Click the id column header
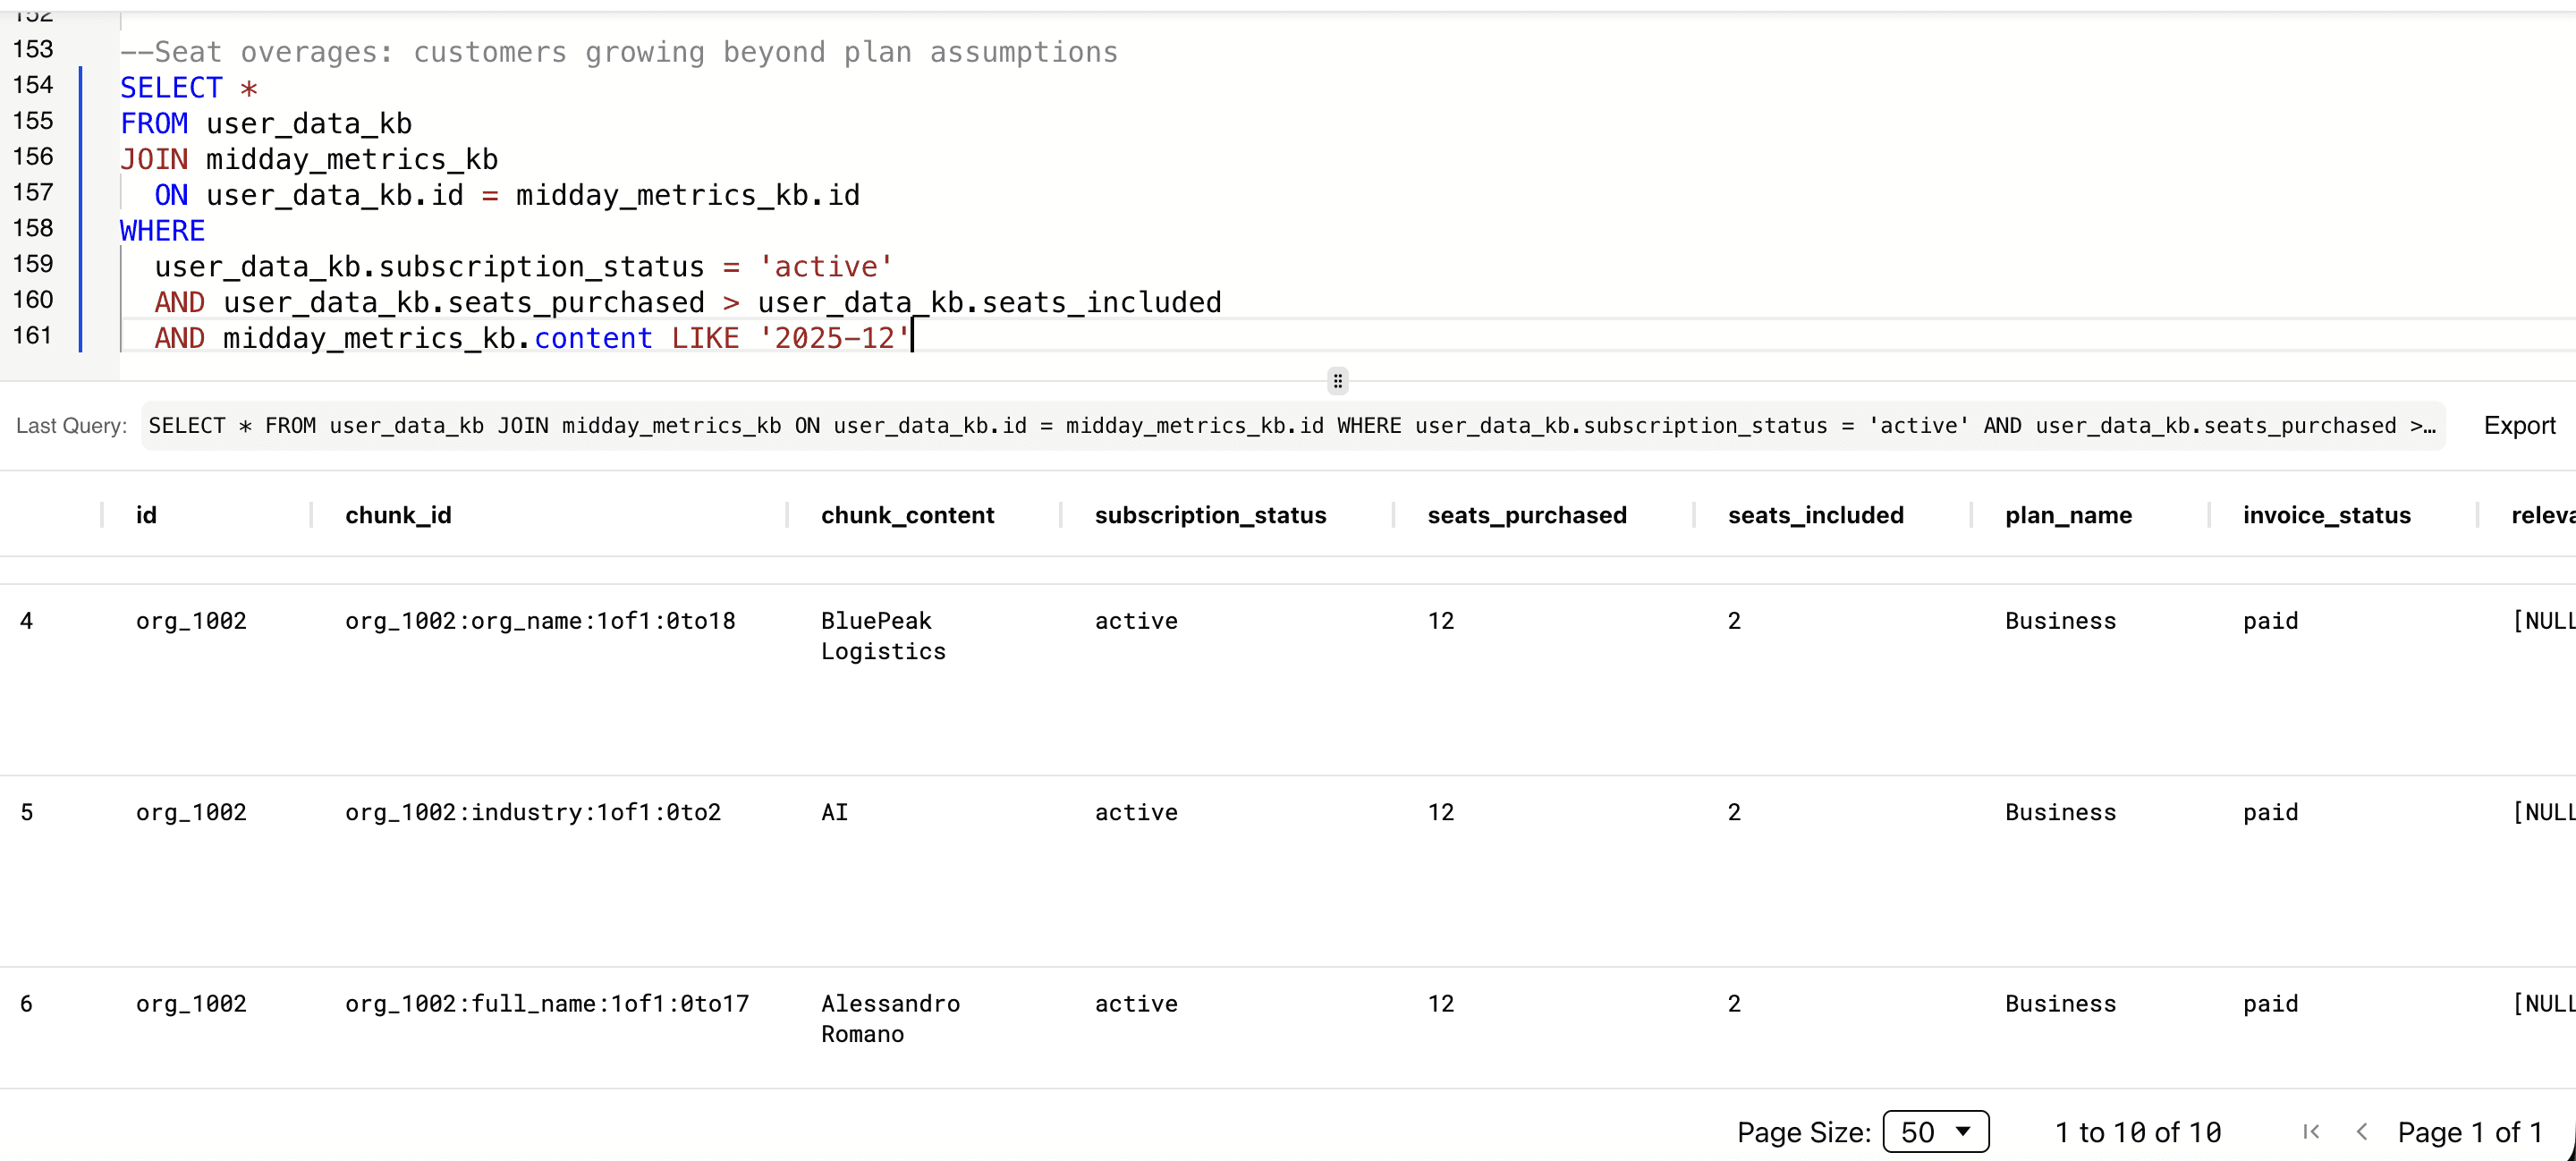Screen dimensions: 2576x1161 click(146, 515)
